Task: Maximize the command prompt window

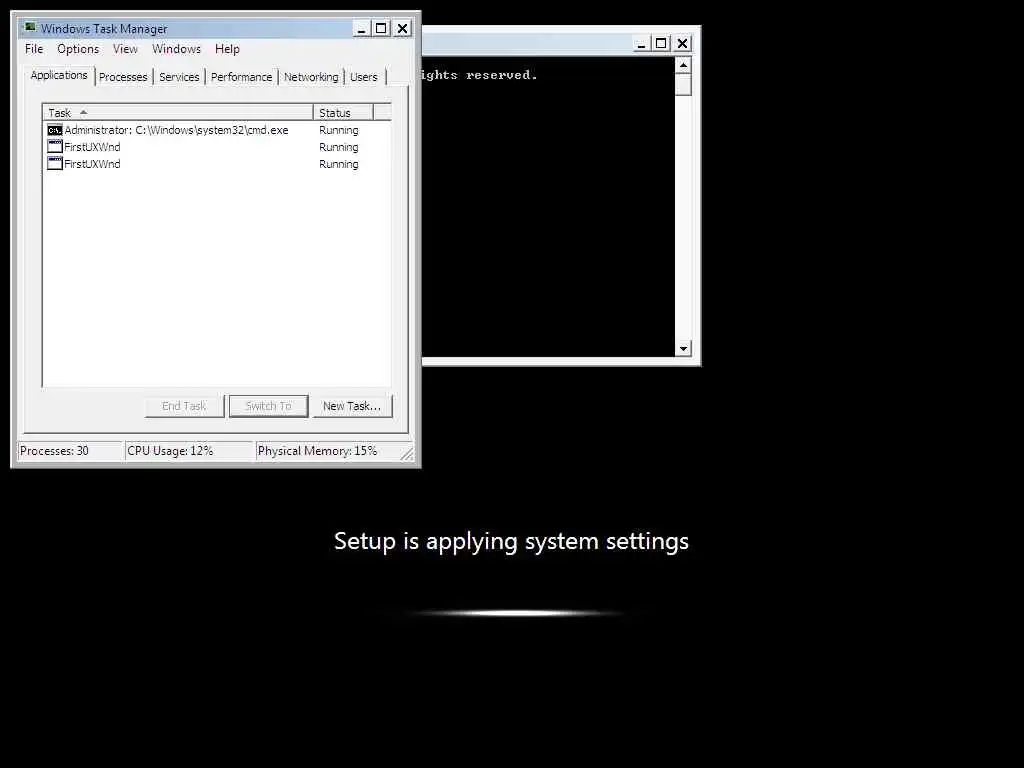Action: click(x=661, y=43)
